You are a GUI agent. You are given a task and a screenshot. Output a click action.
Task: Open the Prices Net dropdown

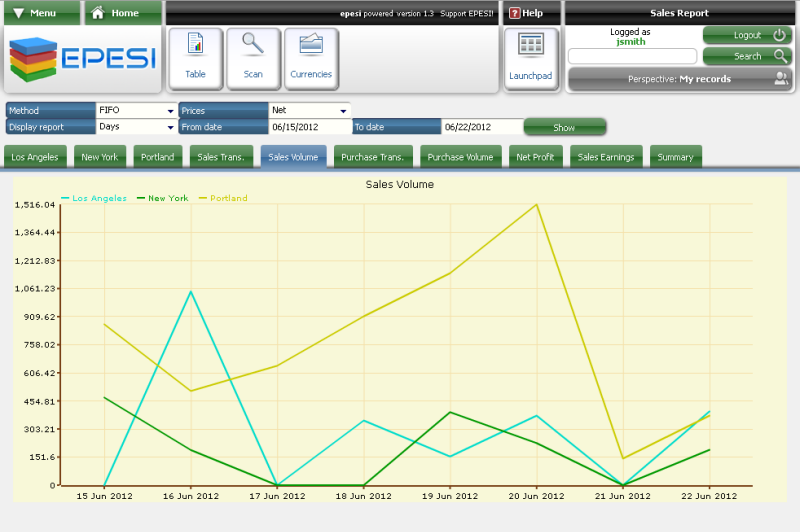[310, 110]
